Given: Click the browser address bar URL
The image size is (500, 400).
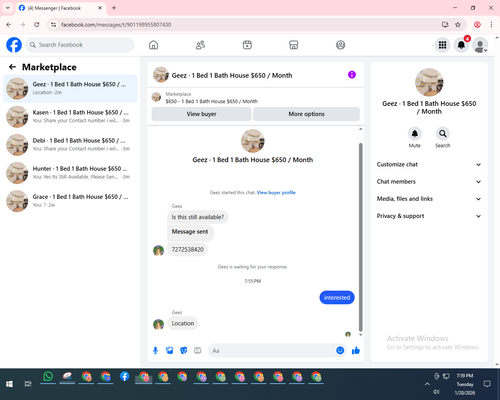Looking at the screenshot, I should (116, 25).
